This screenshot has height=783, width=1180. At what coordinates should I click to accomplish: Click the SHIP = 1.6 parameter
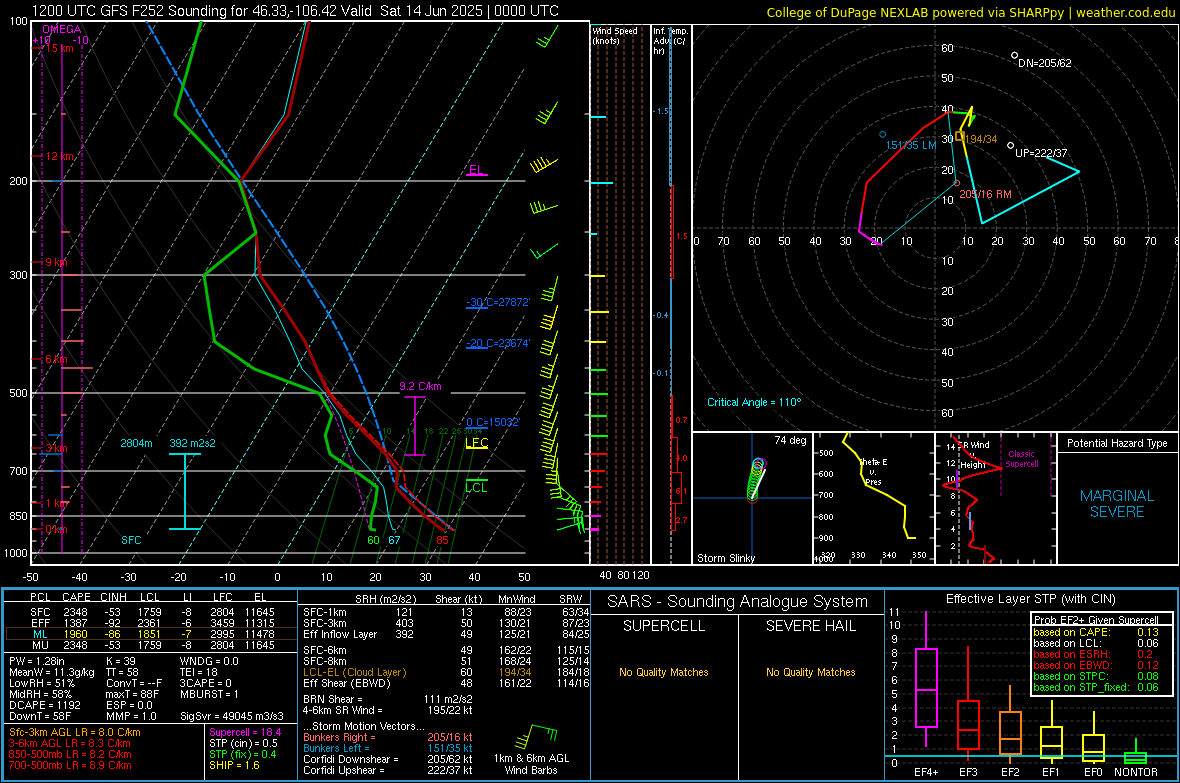(x=234, y=765)
